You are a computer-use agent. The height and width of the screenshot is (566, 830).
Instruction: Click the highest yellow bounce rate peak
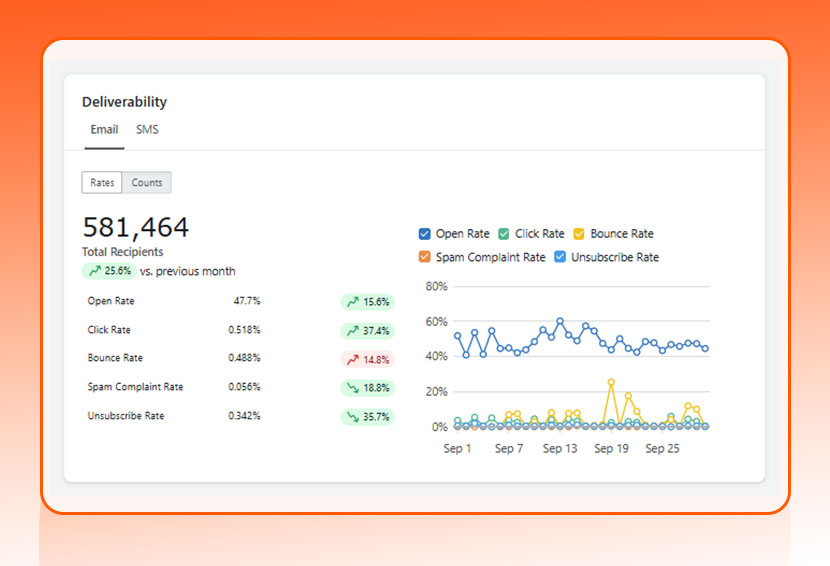point(611,382)
